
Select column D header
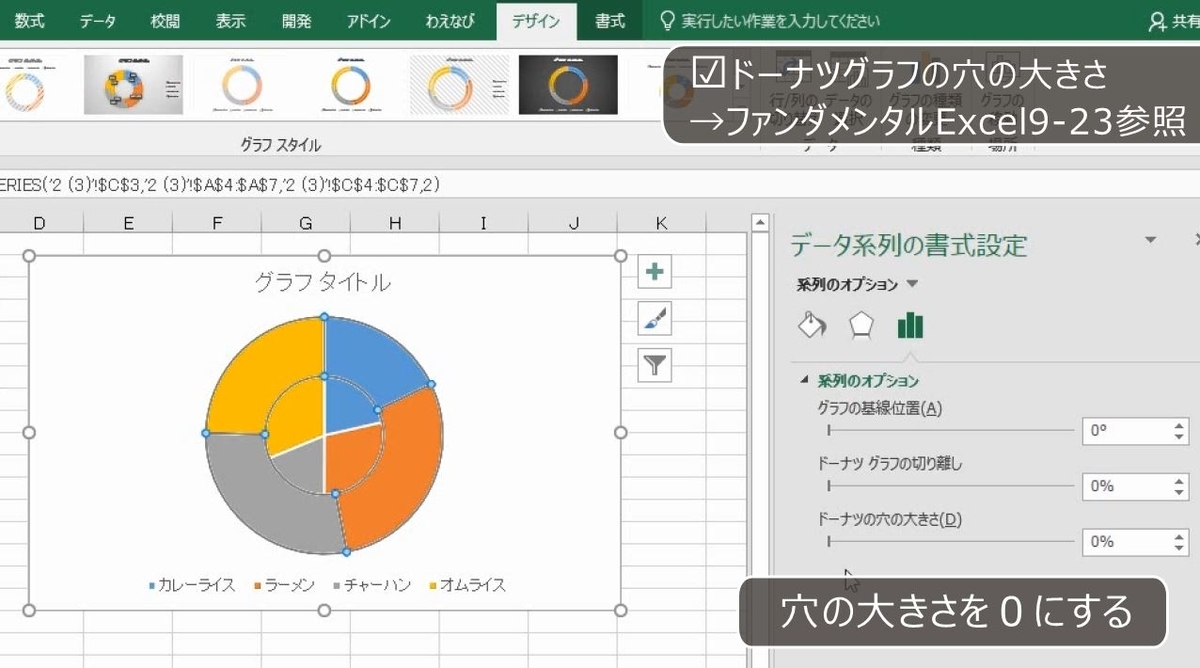[x=39, y=224]
